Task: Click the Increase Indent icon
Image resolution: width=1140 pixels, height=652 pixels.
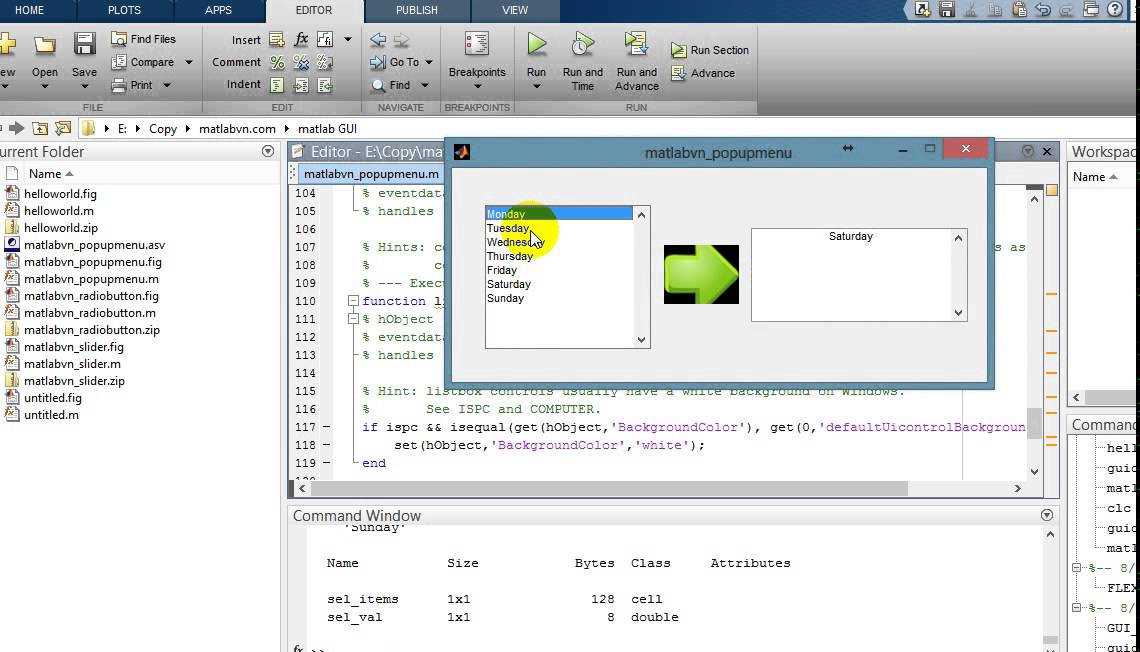Action: pos(301,85)
